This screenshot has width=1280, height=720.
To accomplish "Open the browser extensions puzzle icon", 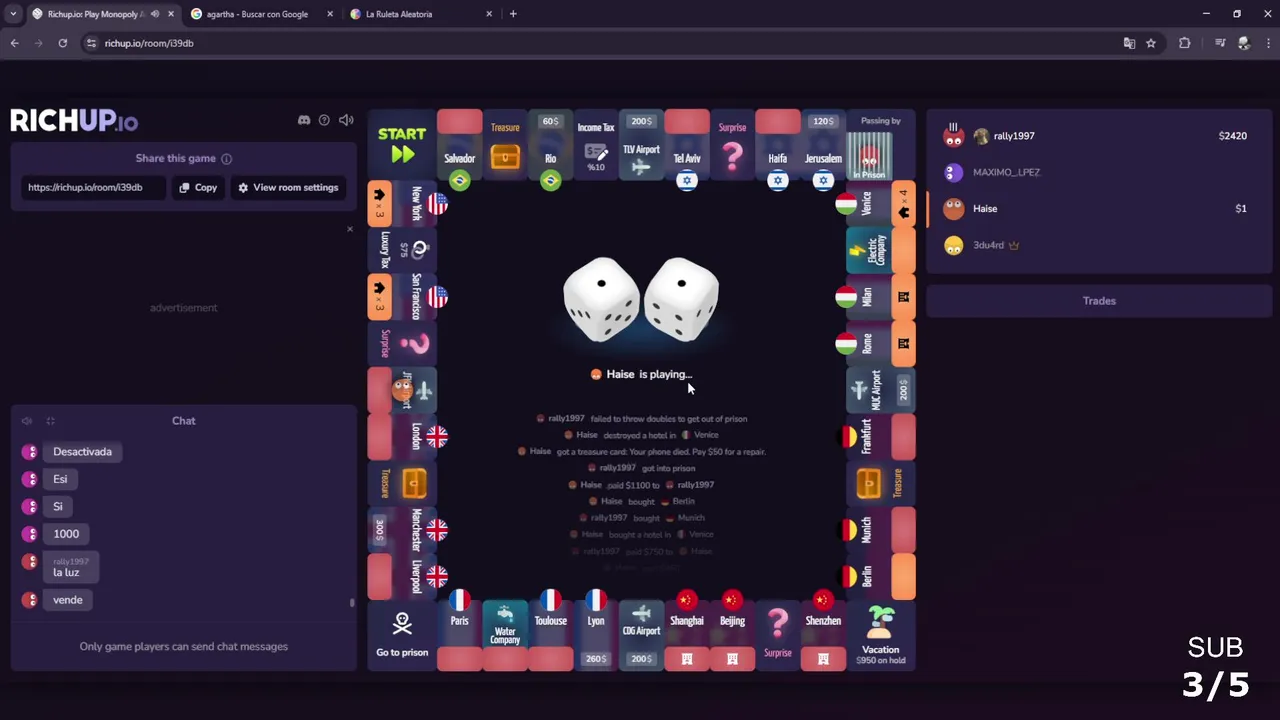I will pos(1185,43).
